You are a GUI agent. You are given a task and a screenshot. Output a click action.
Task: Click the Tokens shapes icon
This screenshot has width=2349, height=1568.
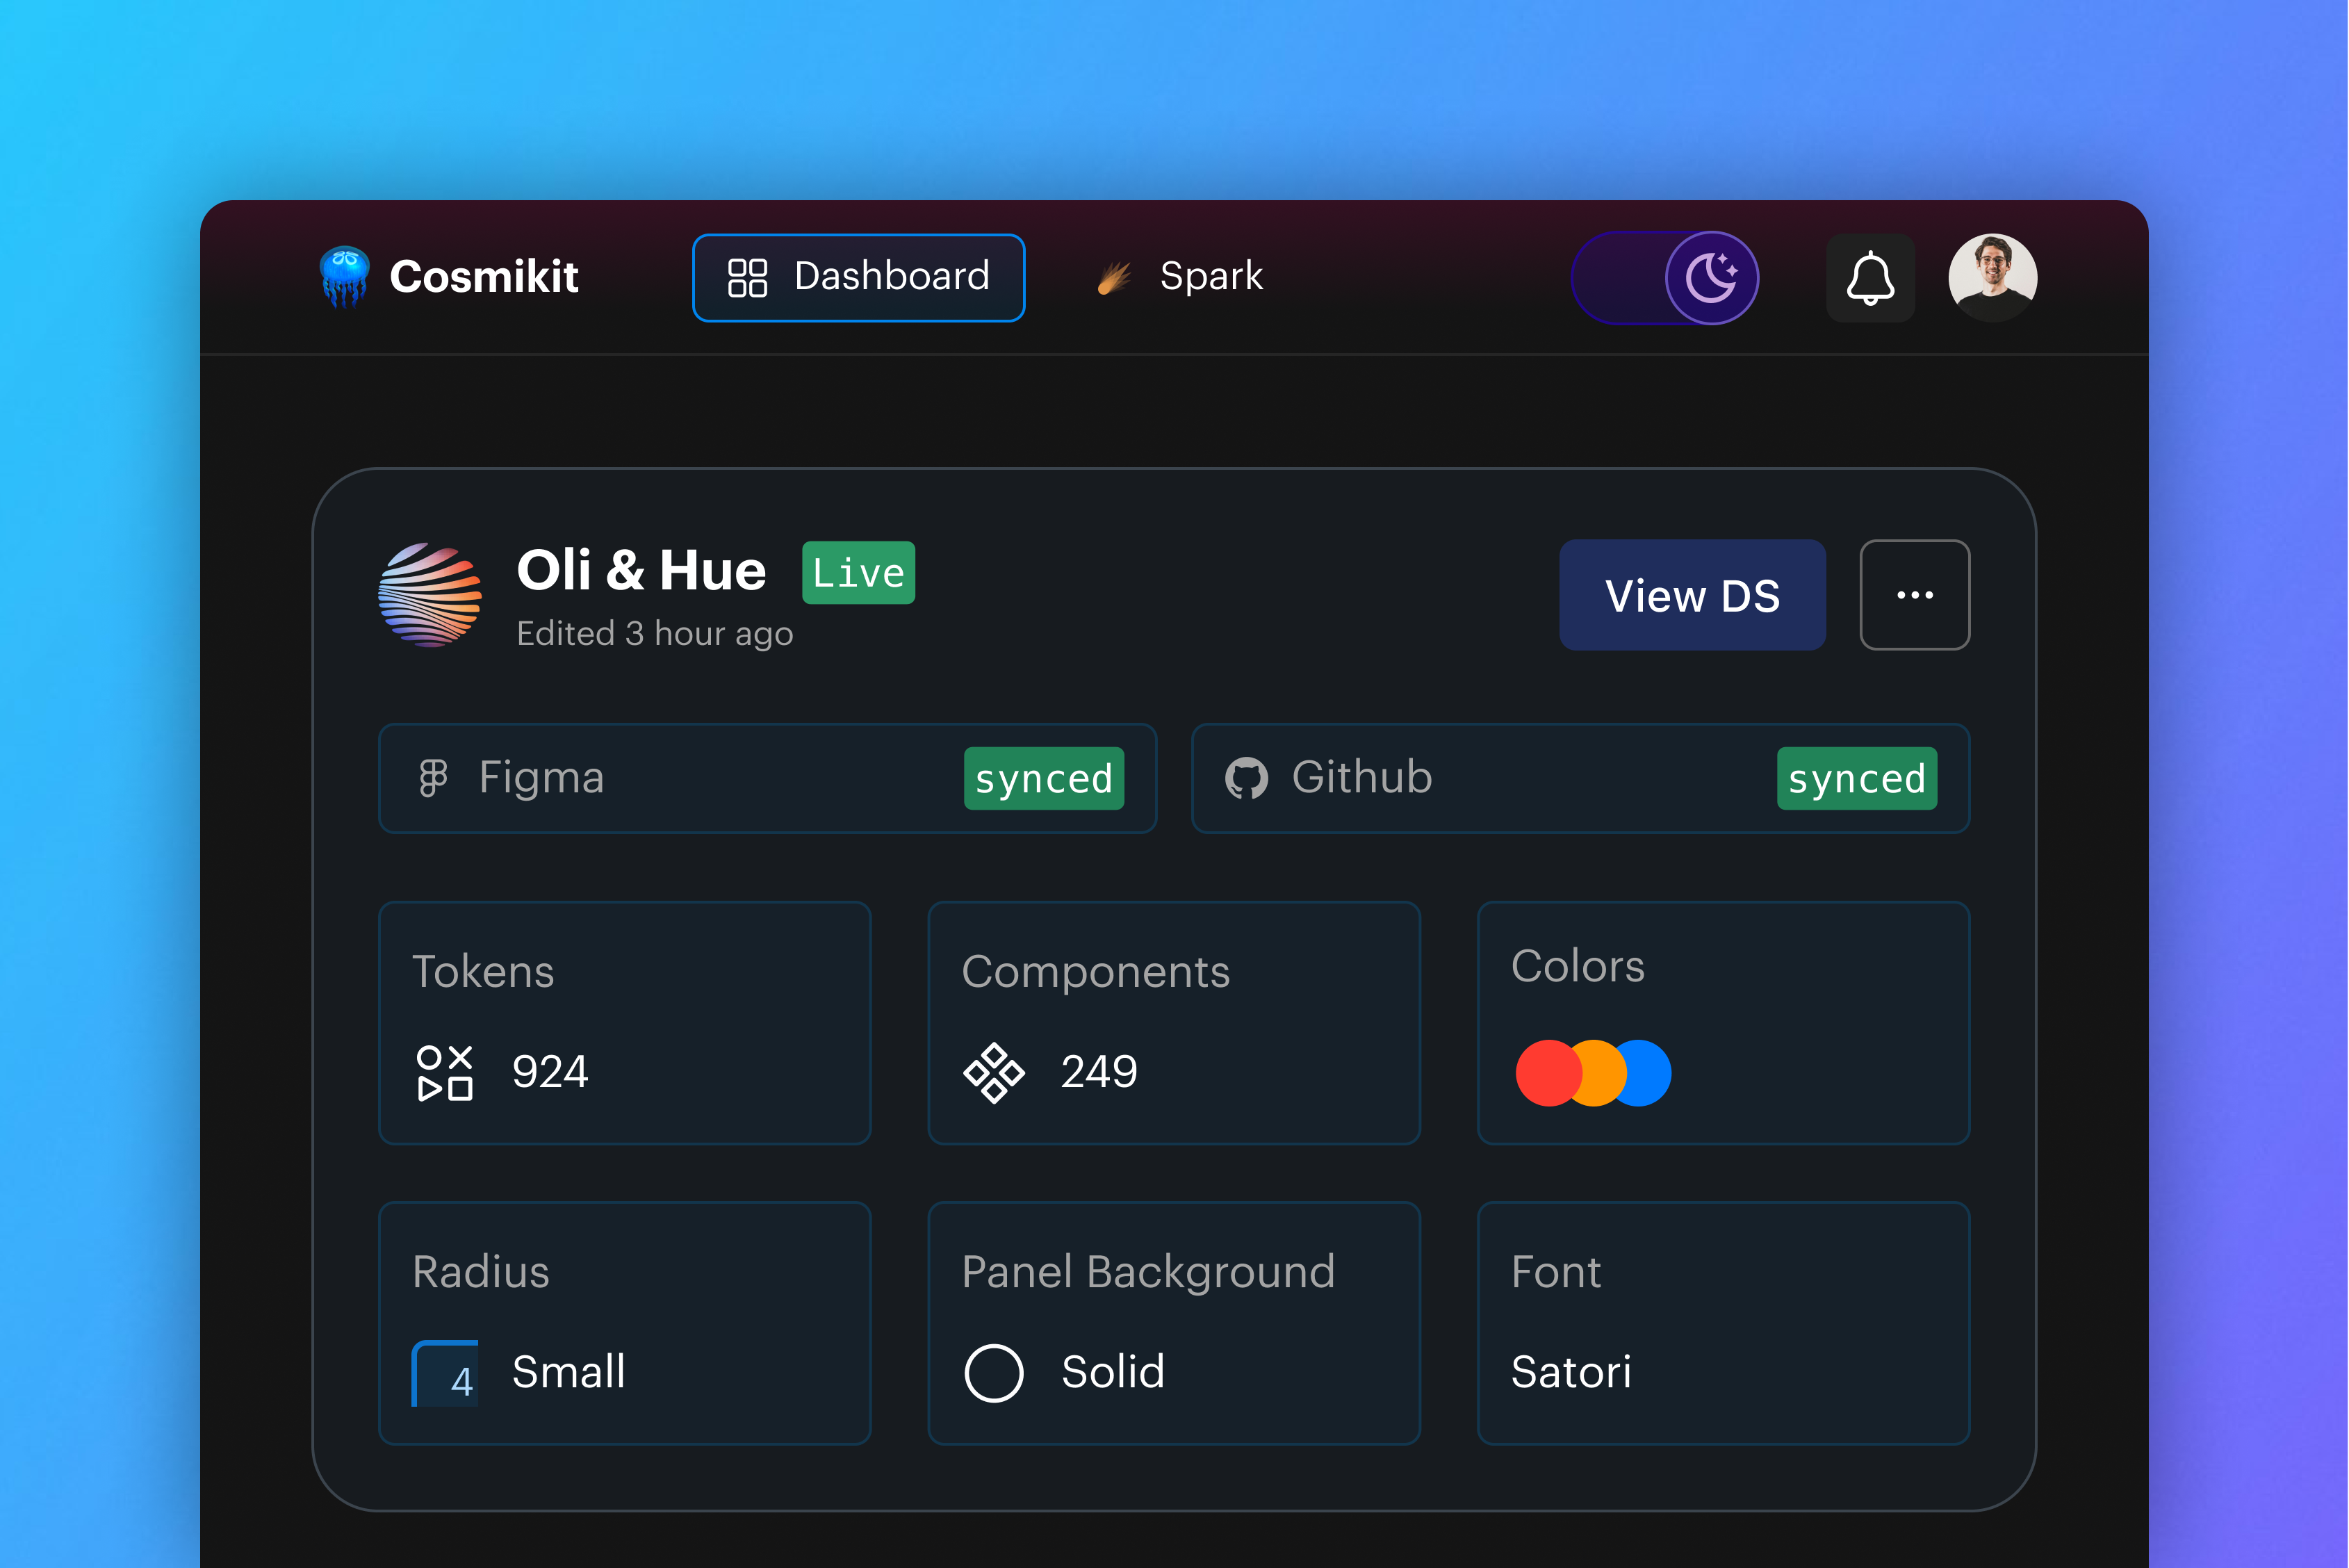(x=445, y=1073)
